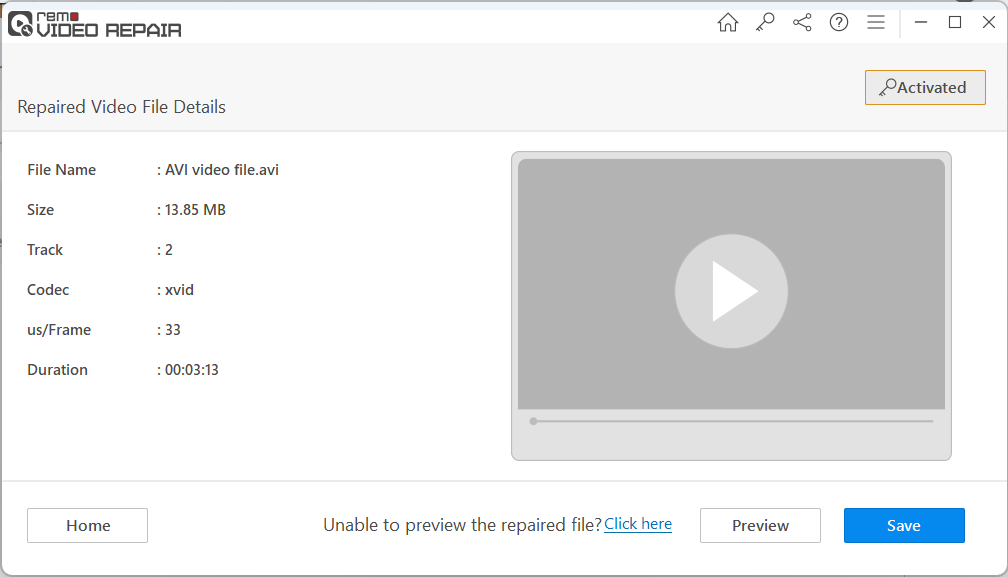Select the "AVI video file.avi" file name
Image resolution: width=1008 pixels, height=577 pixels.
(221, 170)
